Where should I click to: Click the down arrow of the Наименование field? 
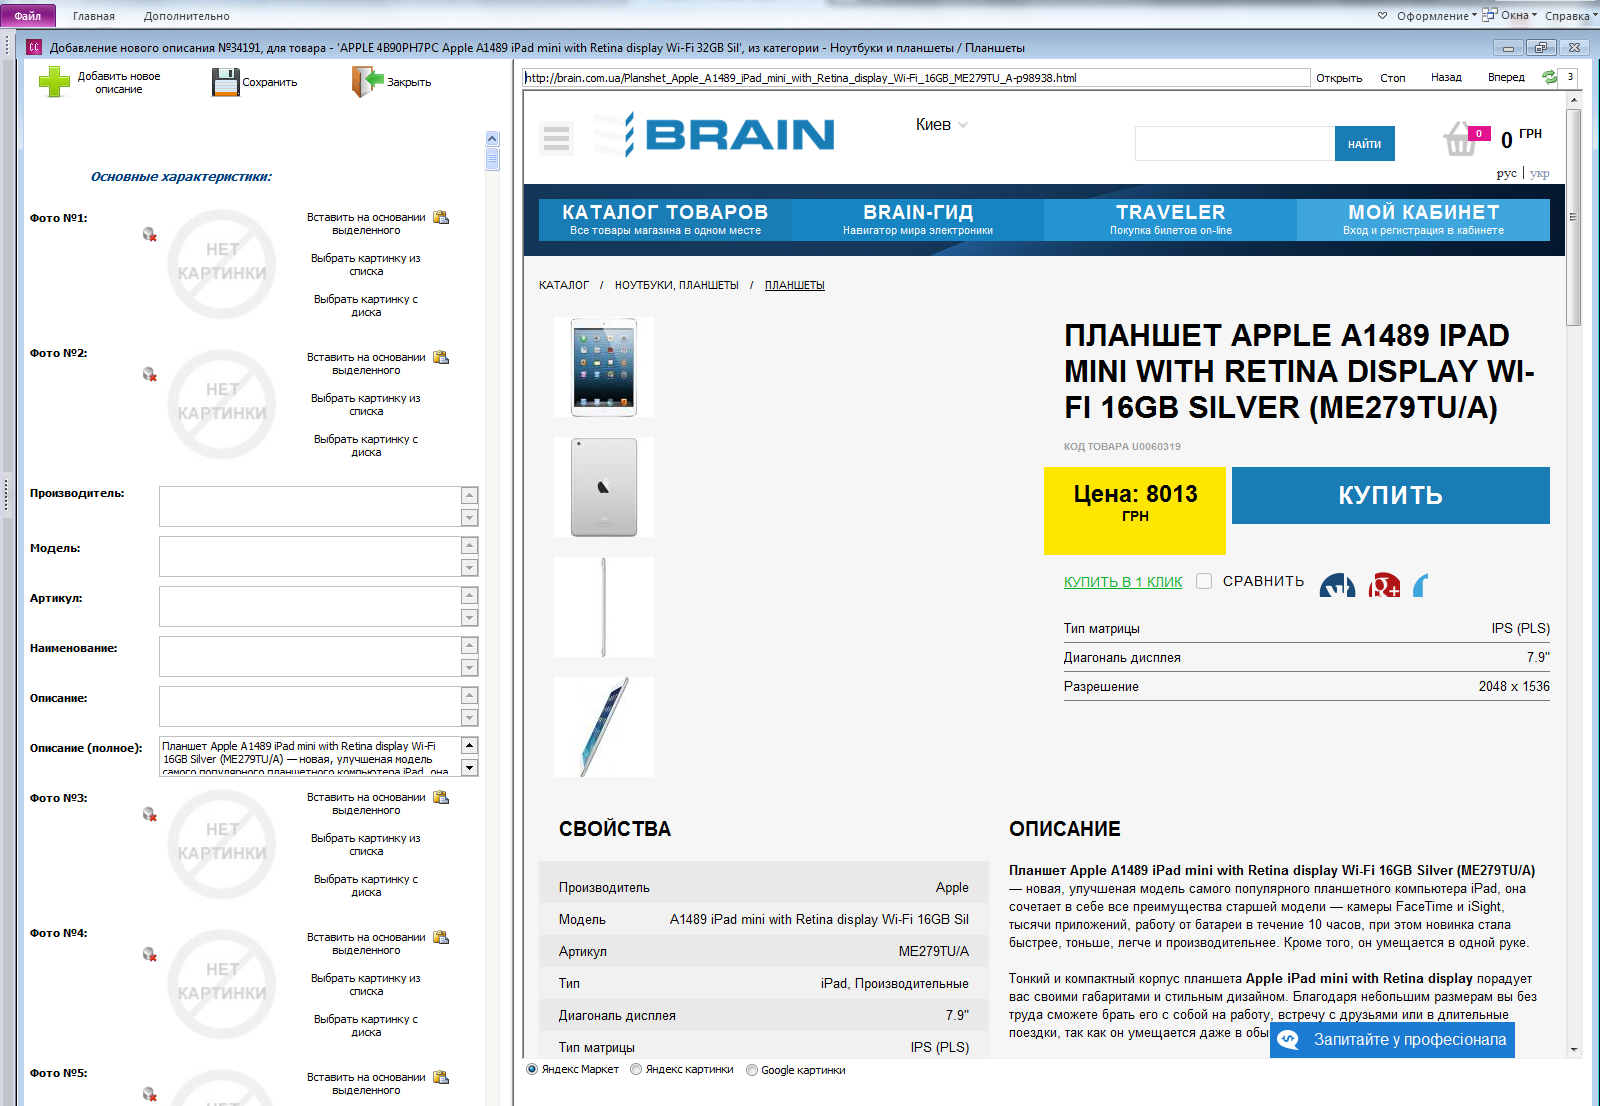[469, 667]
